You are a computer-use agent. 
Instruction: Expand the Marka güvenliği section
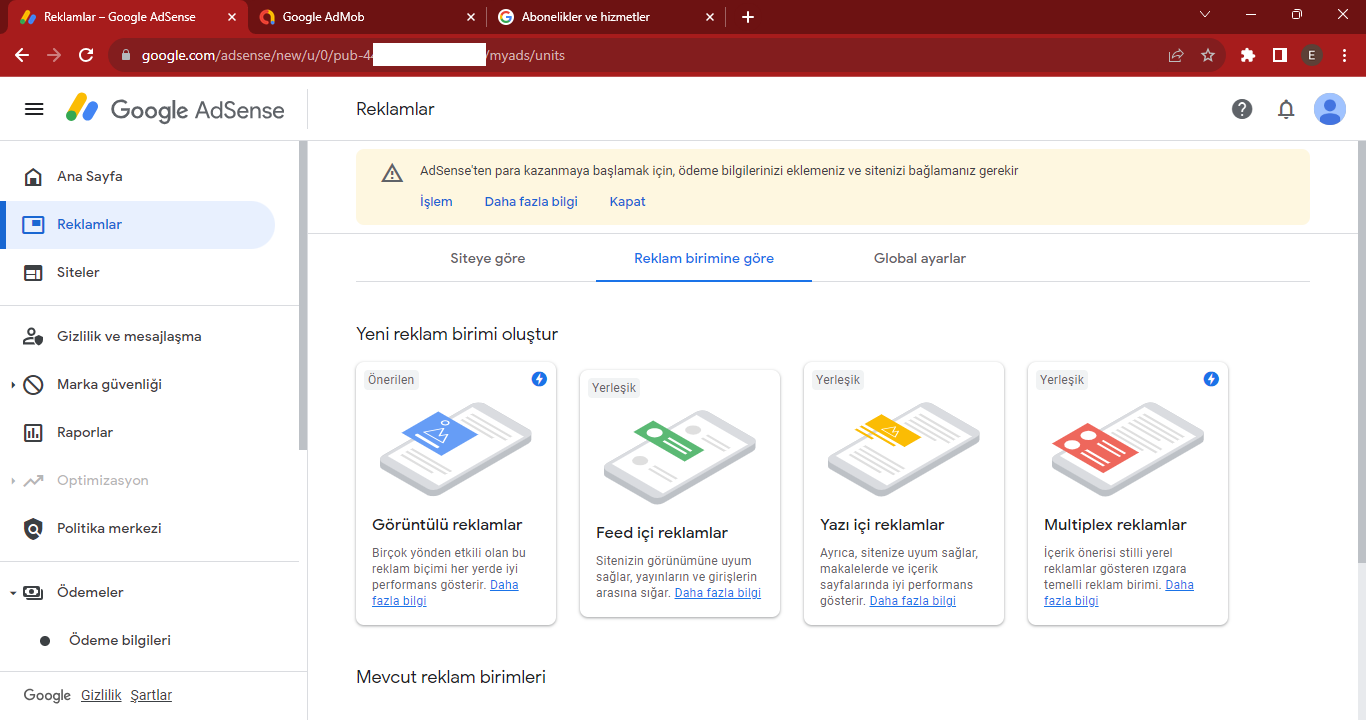tap(12, 385)
